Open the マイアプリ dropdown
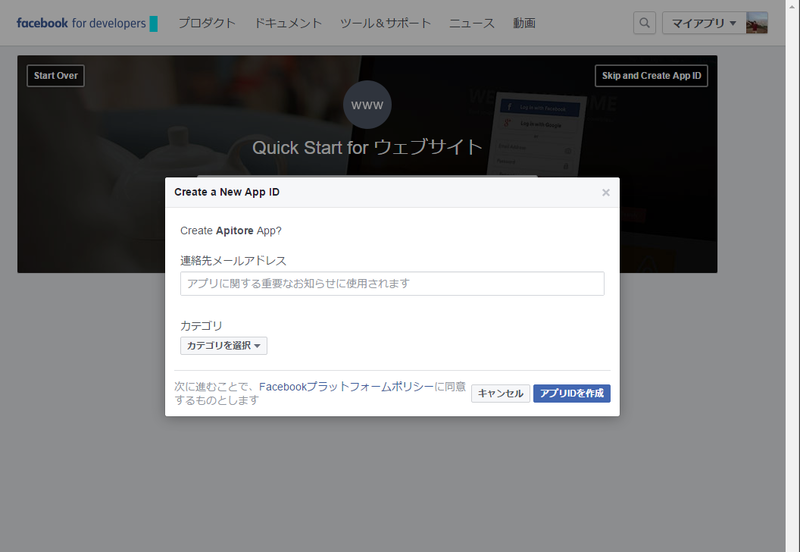The height and width of the screenshot is (552, 800). click(704, 23)
